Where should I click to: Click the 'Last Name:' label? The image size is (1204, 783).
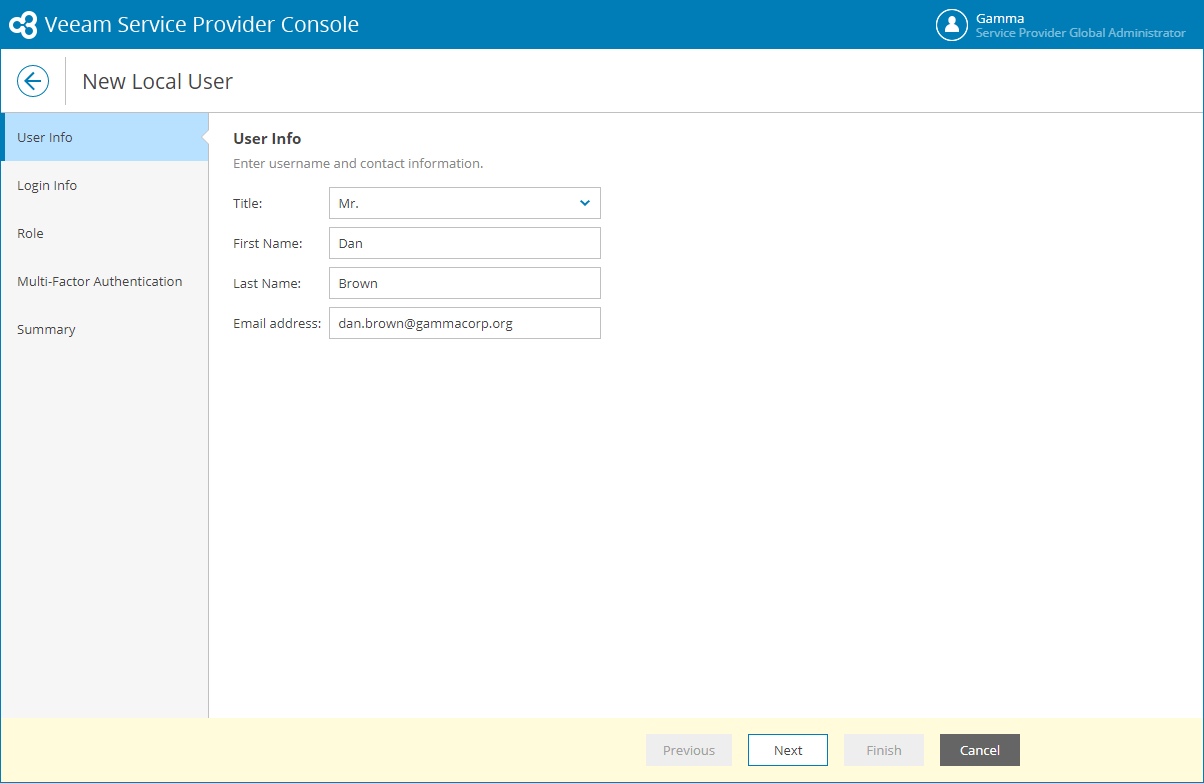click(267, 283)
